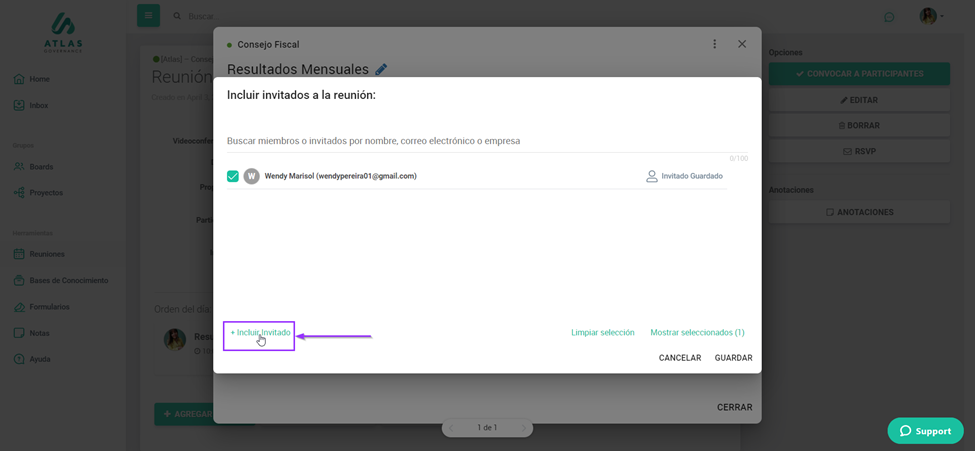Click the Invitado Guardado guest icon

[652, 176]
